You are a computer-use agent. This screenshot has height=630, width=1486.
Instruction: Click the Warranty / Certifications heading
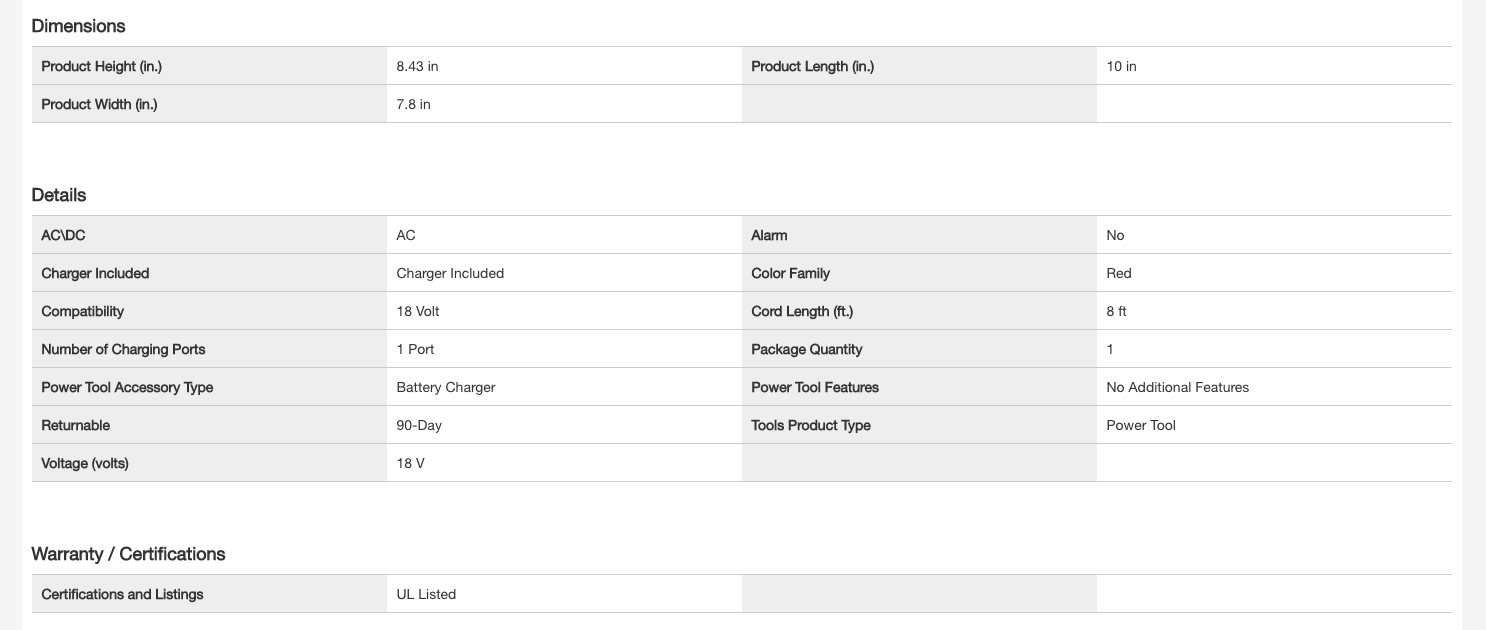(128, 554)
